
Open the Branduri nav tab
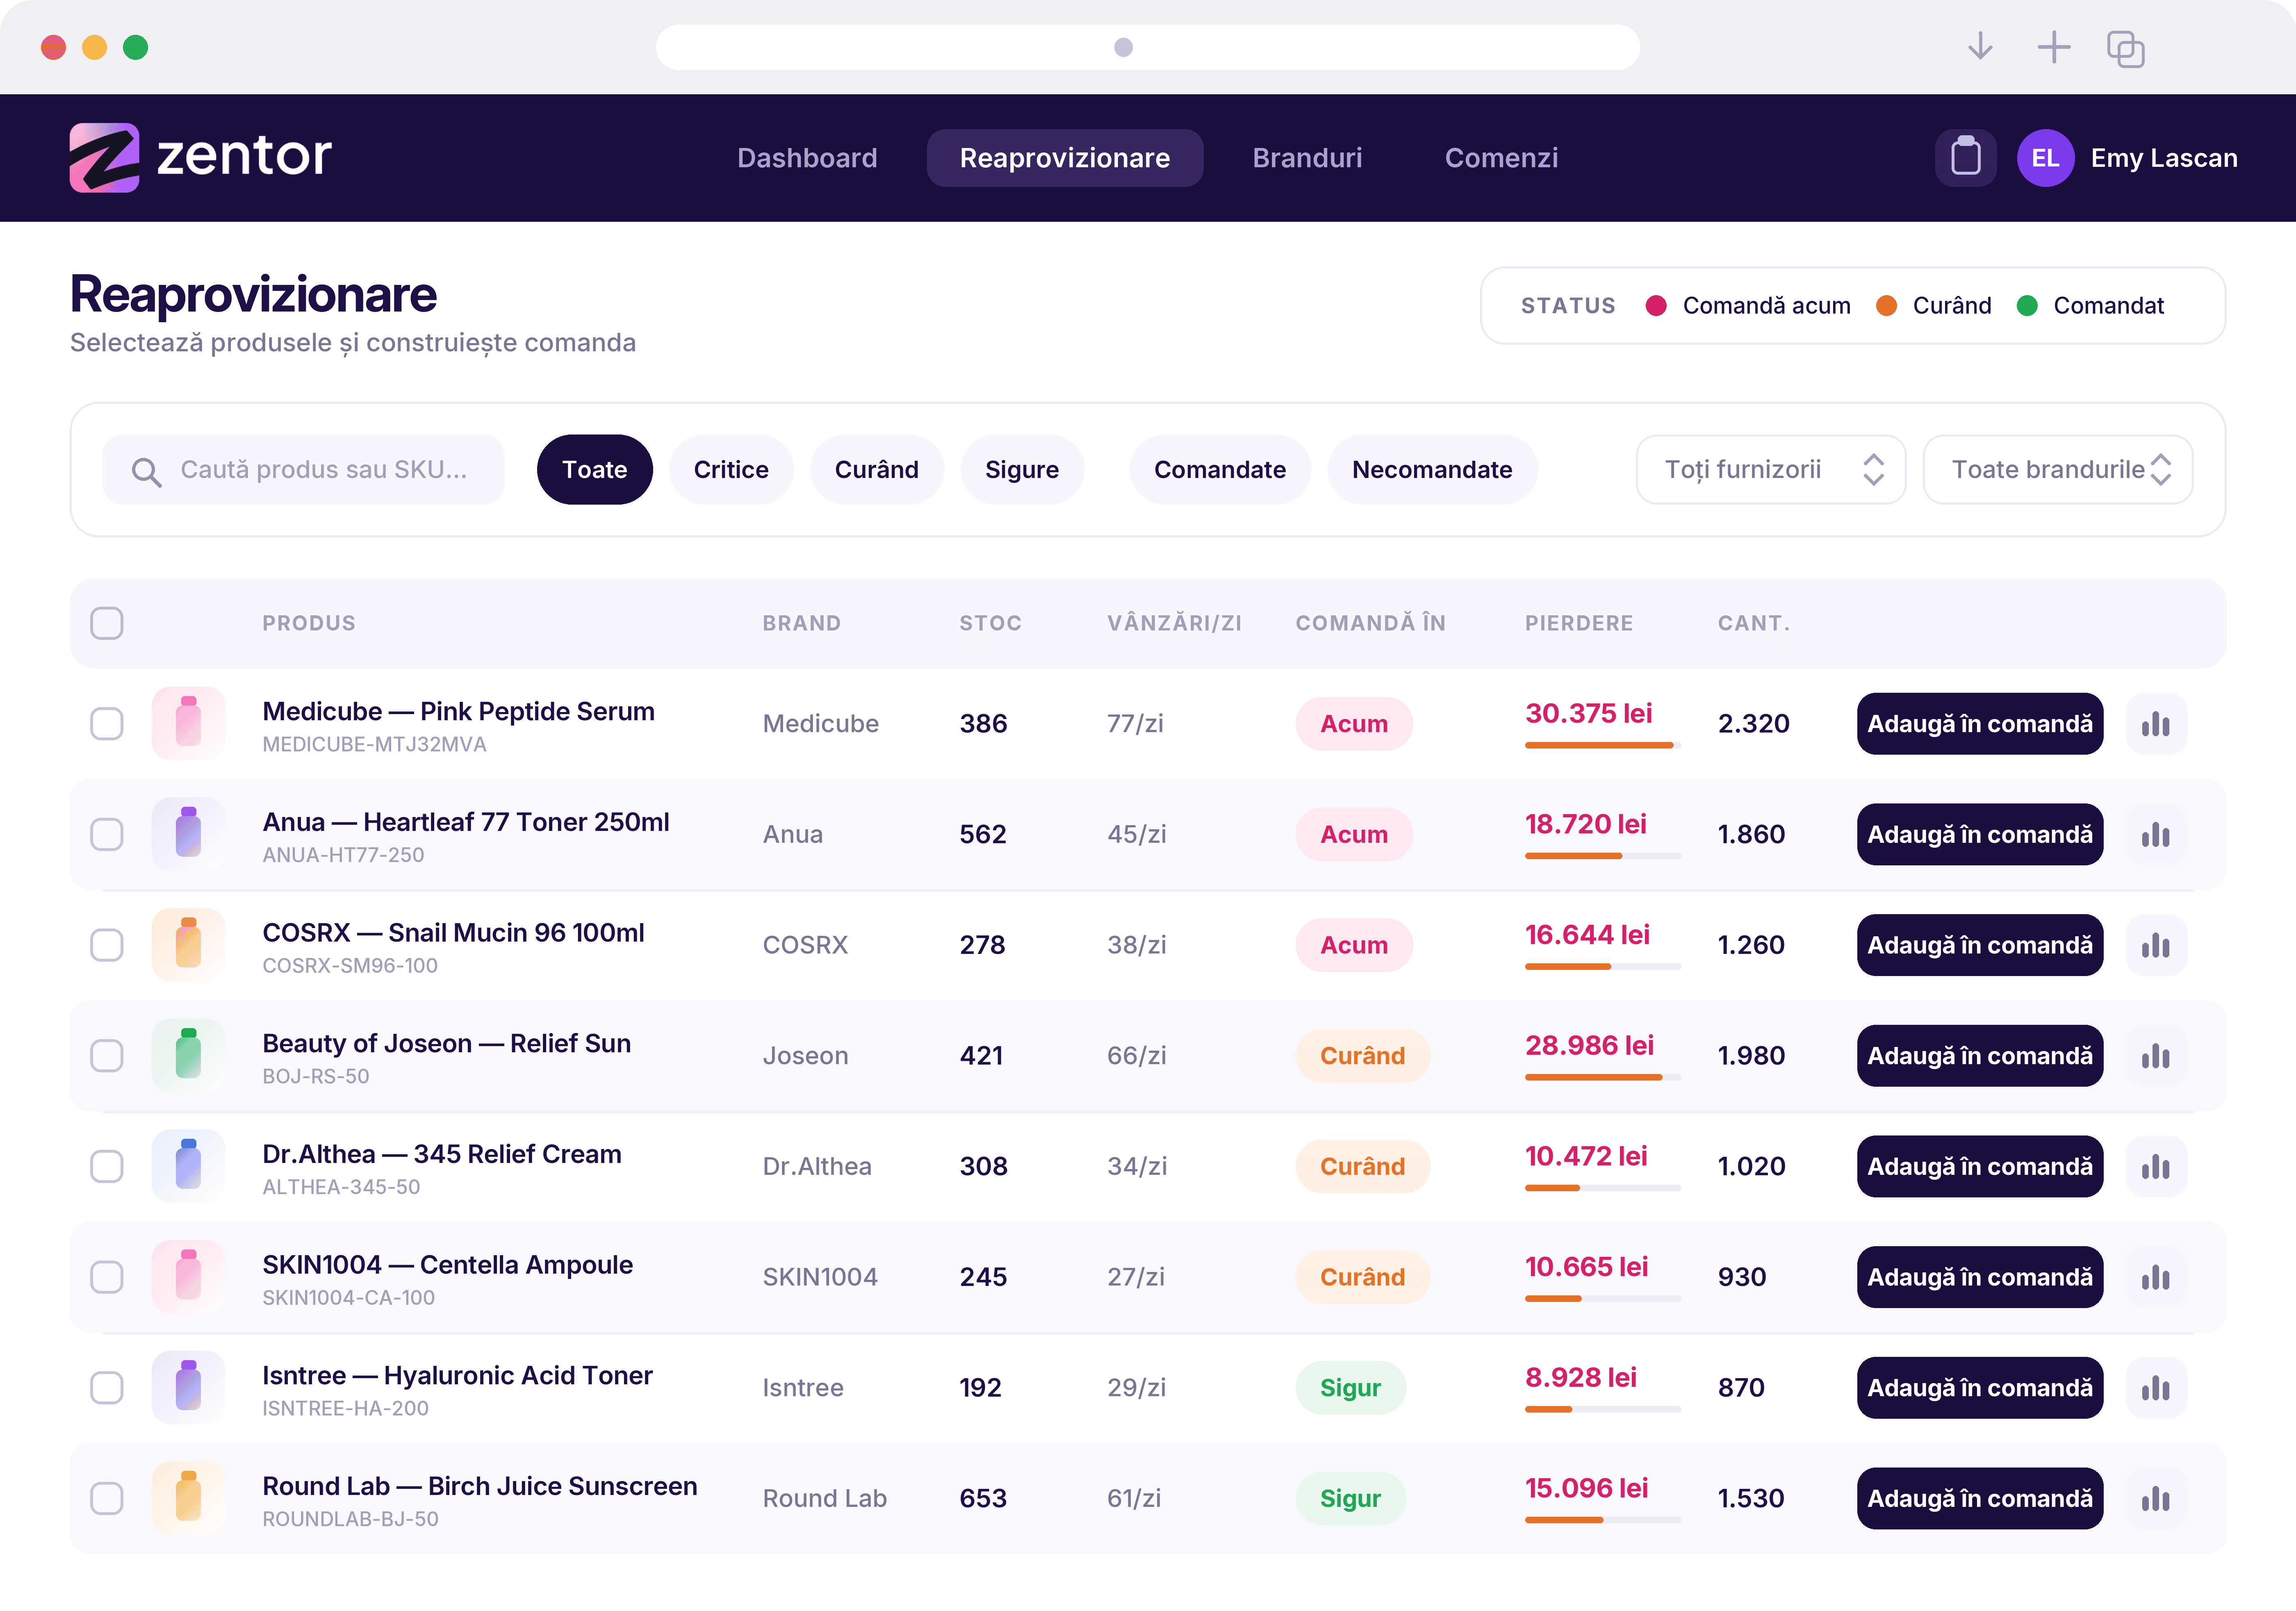point(1307,158)
